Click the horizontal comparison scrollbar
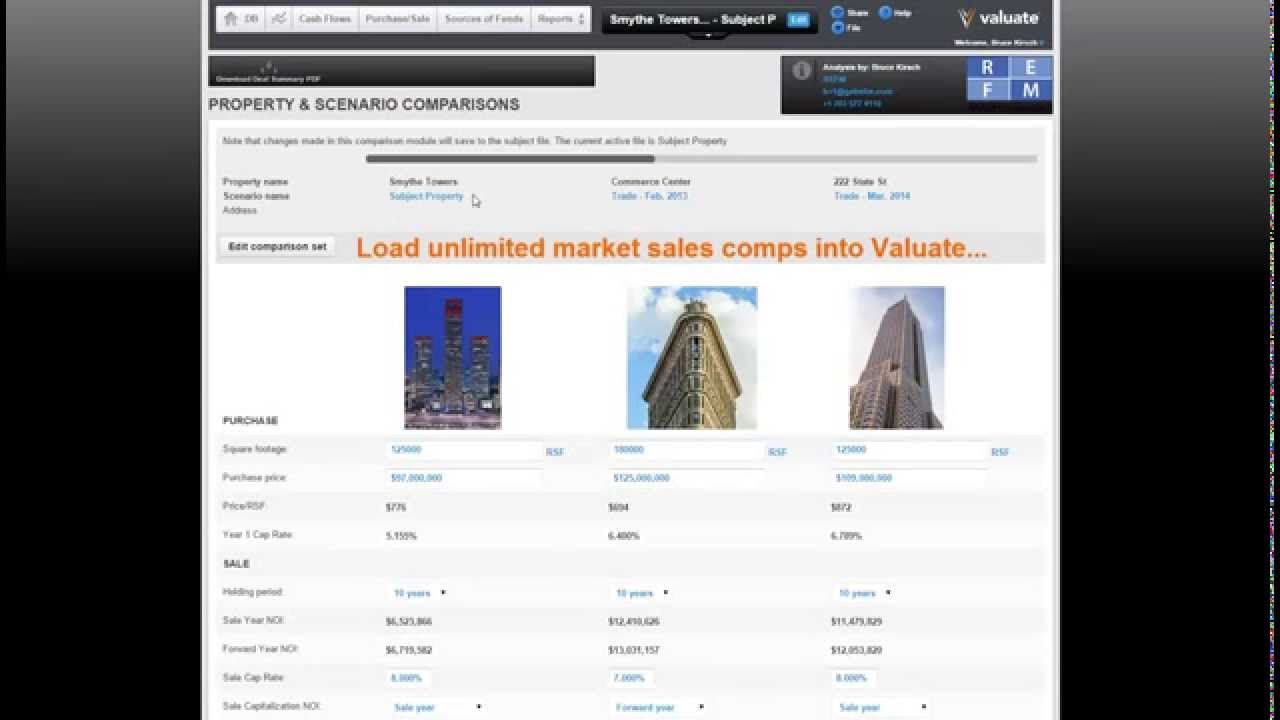Image resolution: width=1280 pixels, height=720 pixels. [510, 159]
